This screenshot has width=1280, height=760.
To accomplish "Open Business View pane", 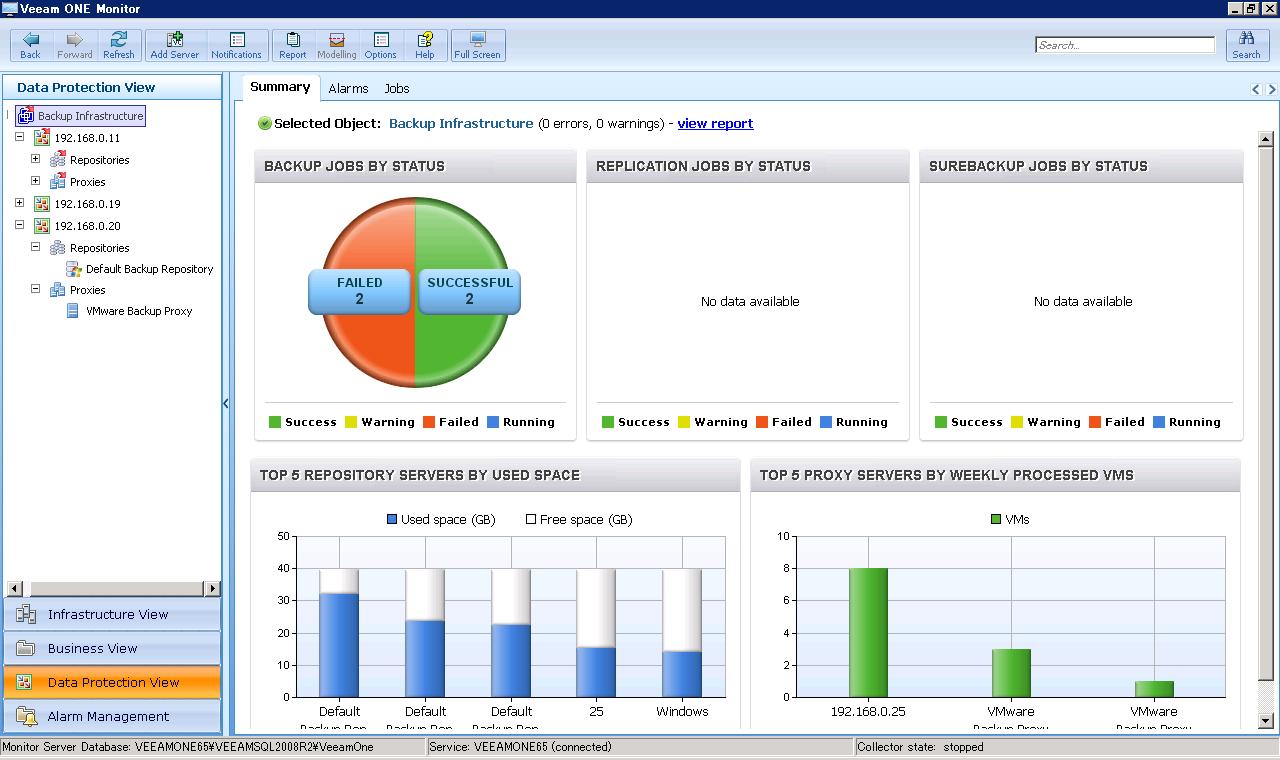I will coord(112,649).
